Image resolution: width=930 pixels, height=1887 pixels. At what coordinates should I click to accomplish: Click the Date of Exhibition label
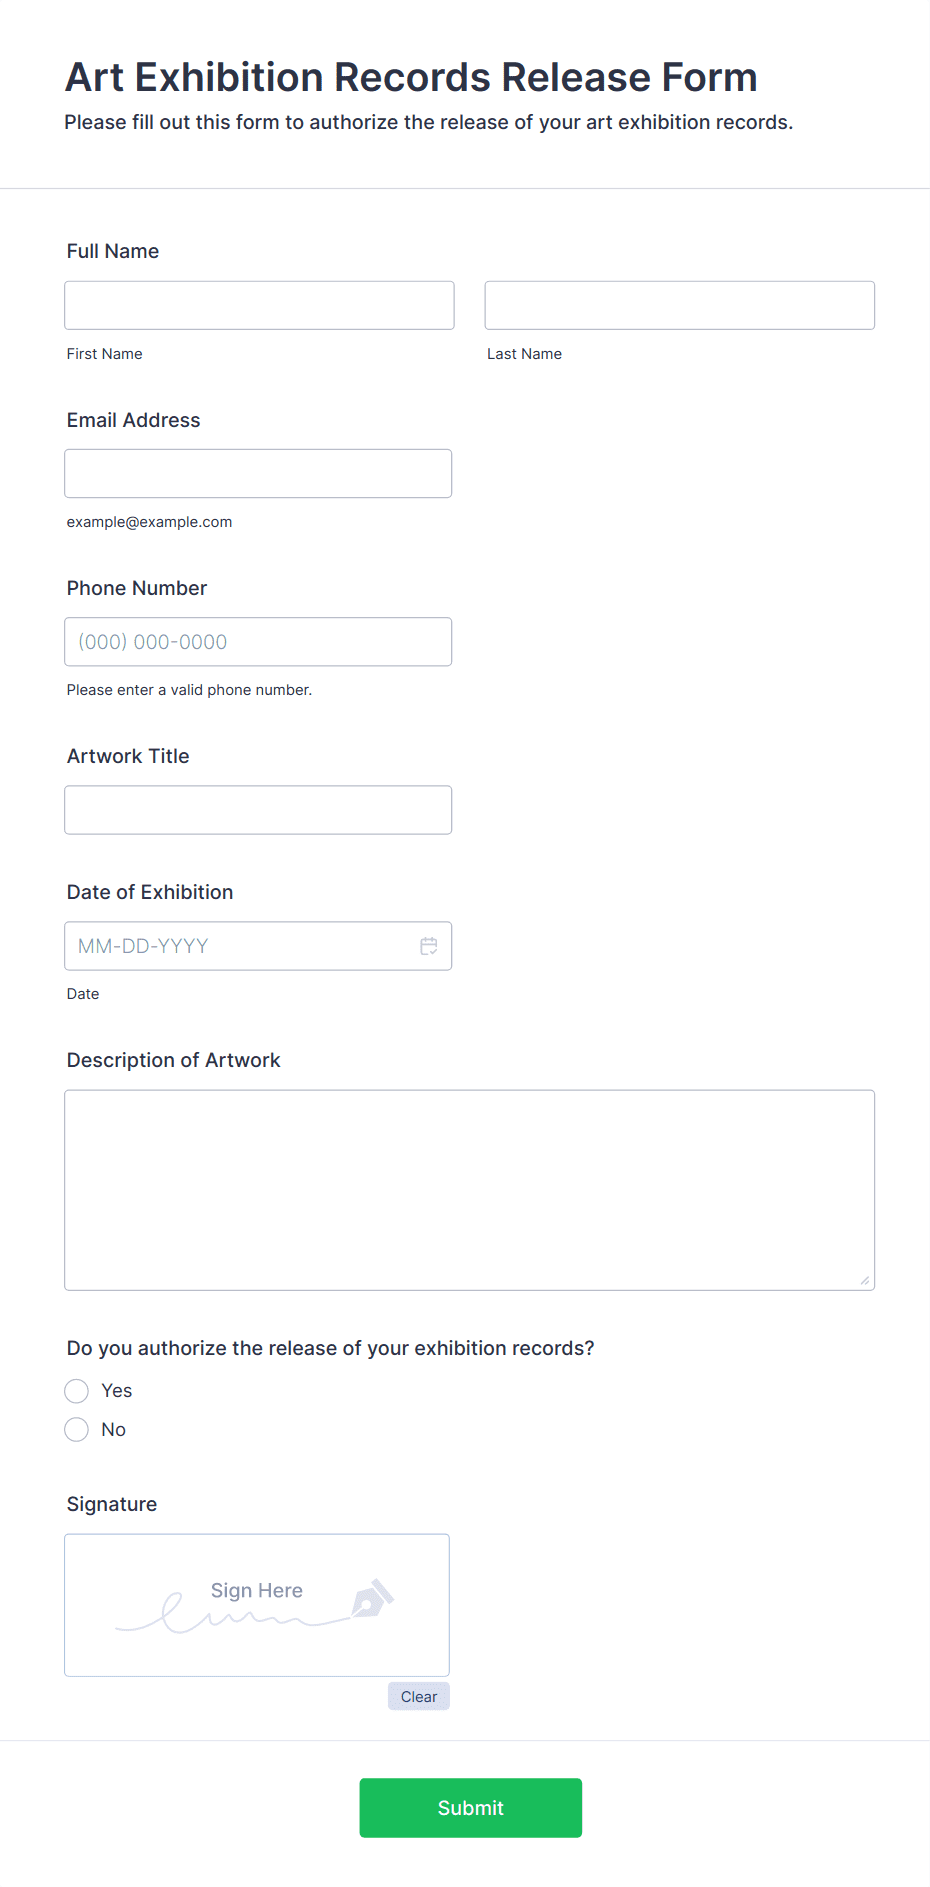[x=150, y=892]
